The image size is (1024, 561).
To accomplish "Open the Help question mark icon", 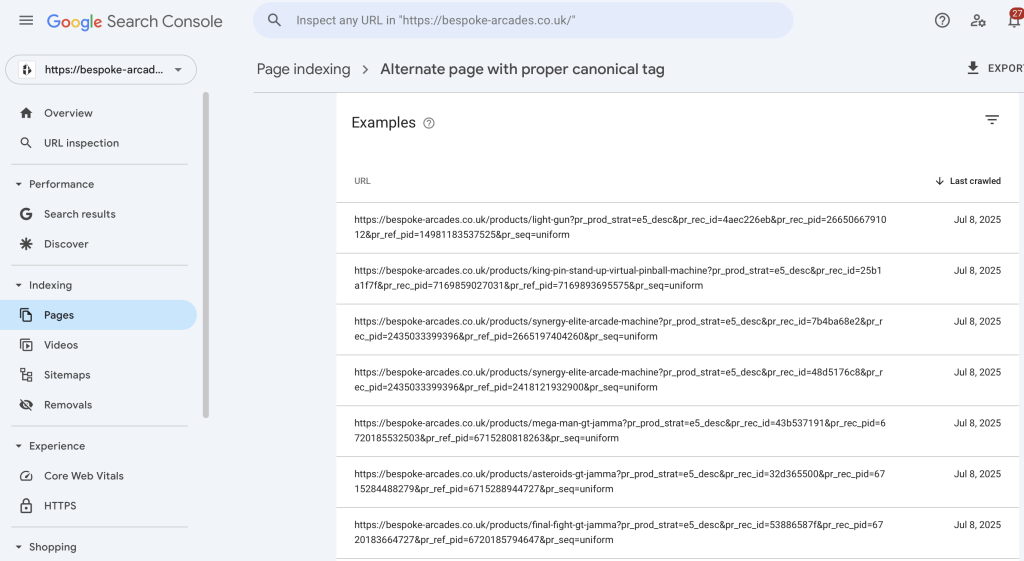I will [942, 20].
